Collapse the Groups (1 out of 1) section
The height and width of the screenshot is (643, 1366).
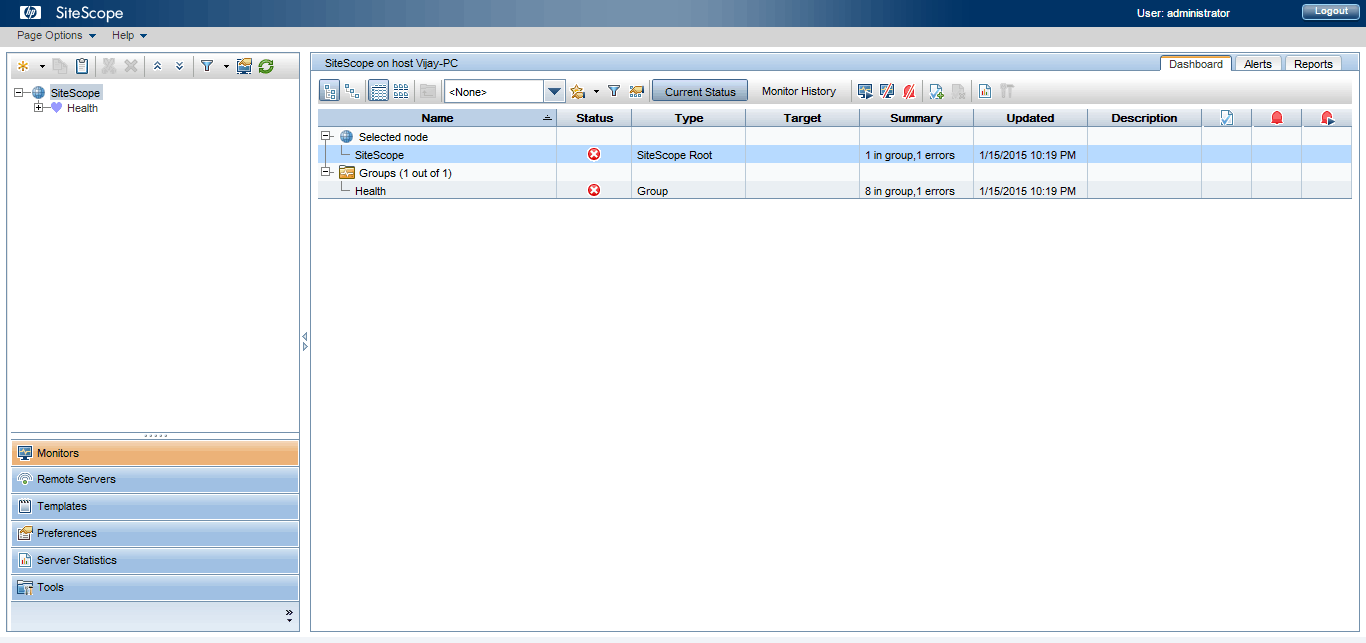point(326,172)
